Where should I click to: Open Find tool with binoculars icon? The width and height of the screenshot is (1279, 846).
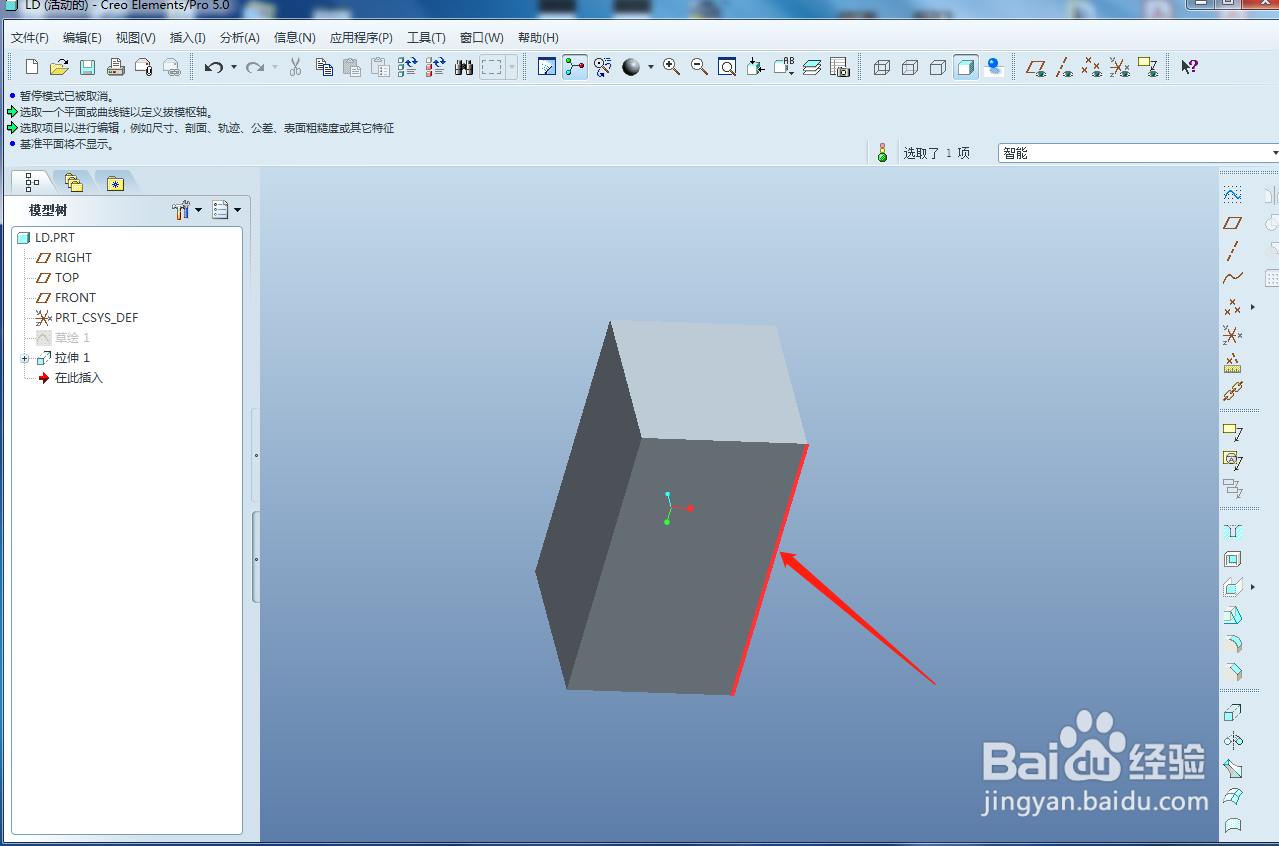click(x=464, y=67)
